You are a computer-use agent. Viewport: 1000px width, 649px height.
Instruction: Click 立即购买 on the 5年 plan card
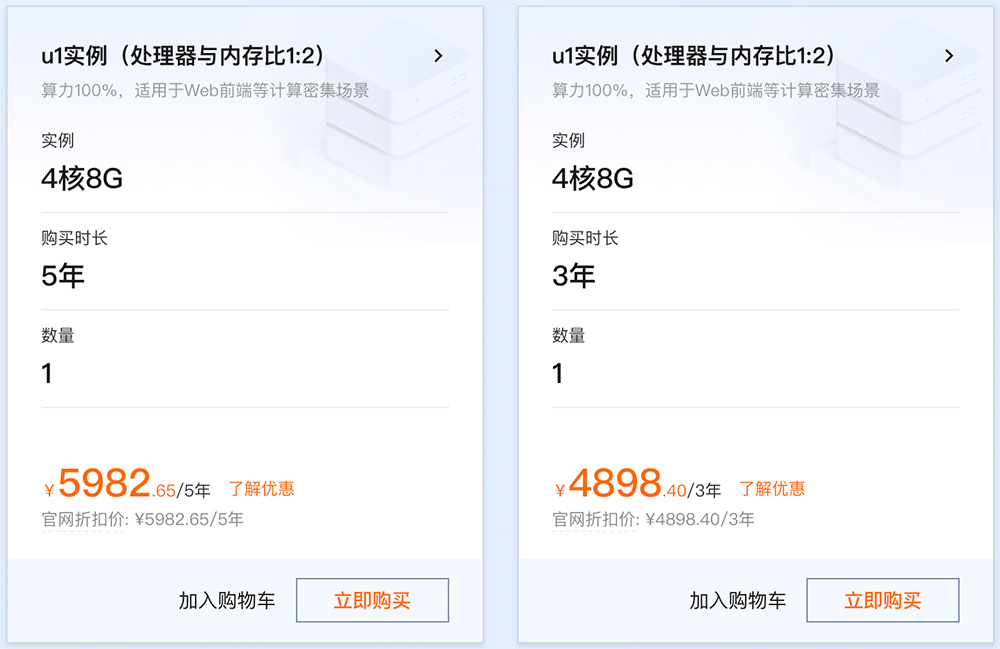tap(372, 600)
